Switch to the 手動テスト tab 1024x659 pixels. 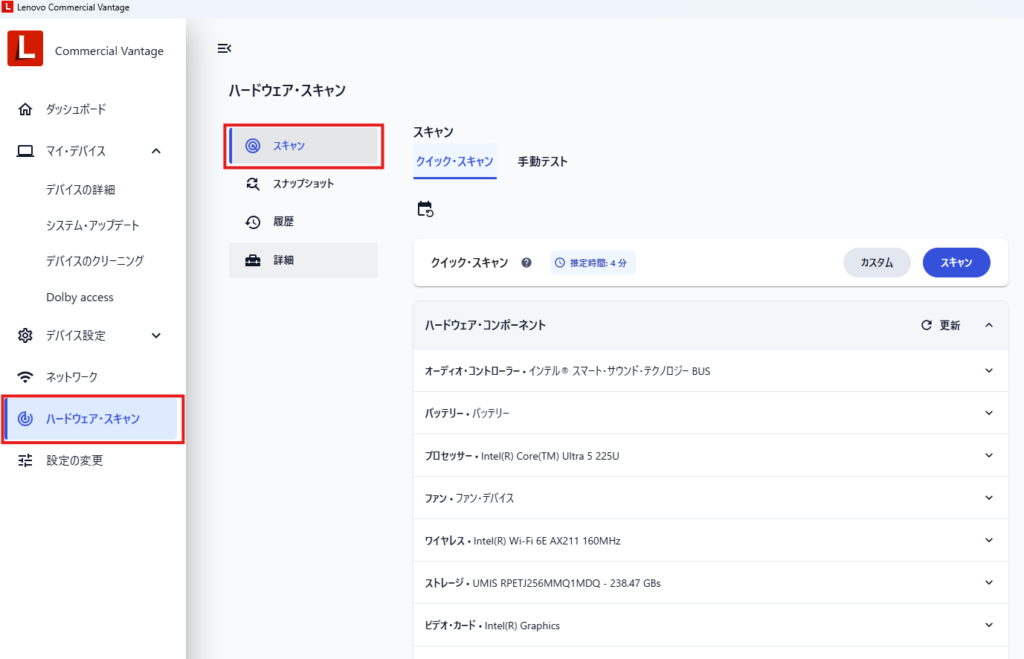click(542, 161)
